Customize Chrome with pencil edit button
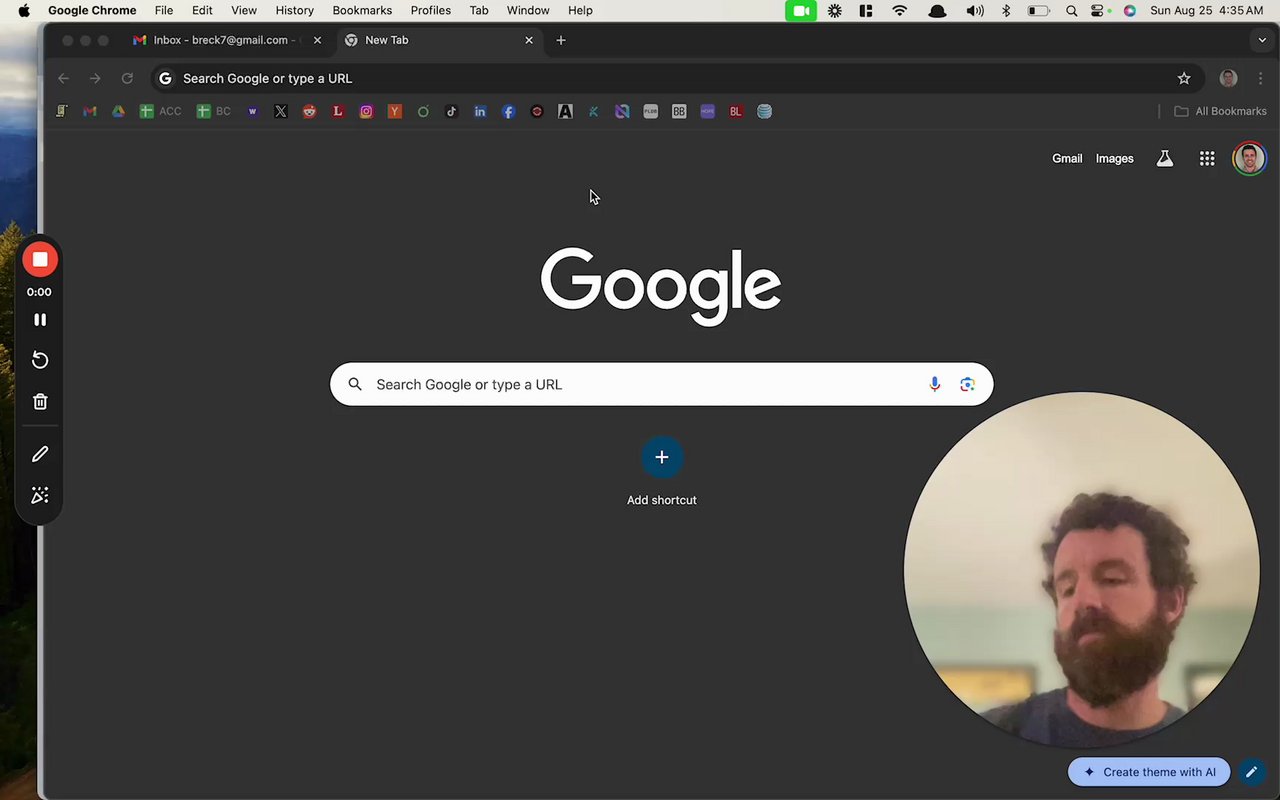The height and width of the screenshot is (800, 1280). (1251, 772)
